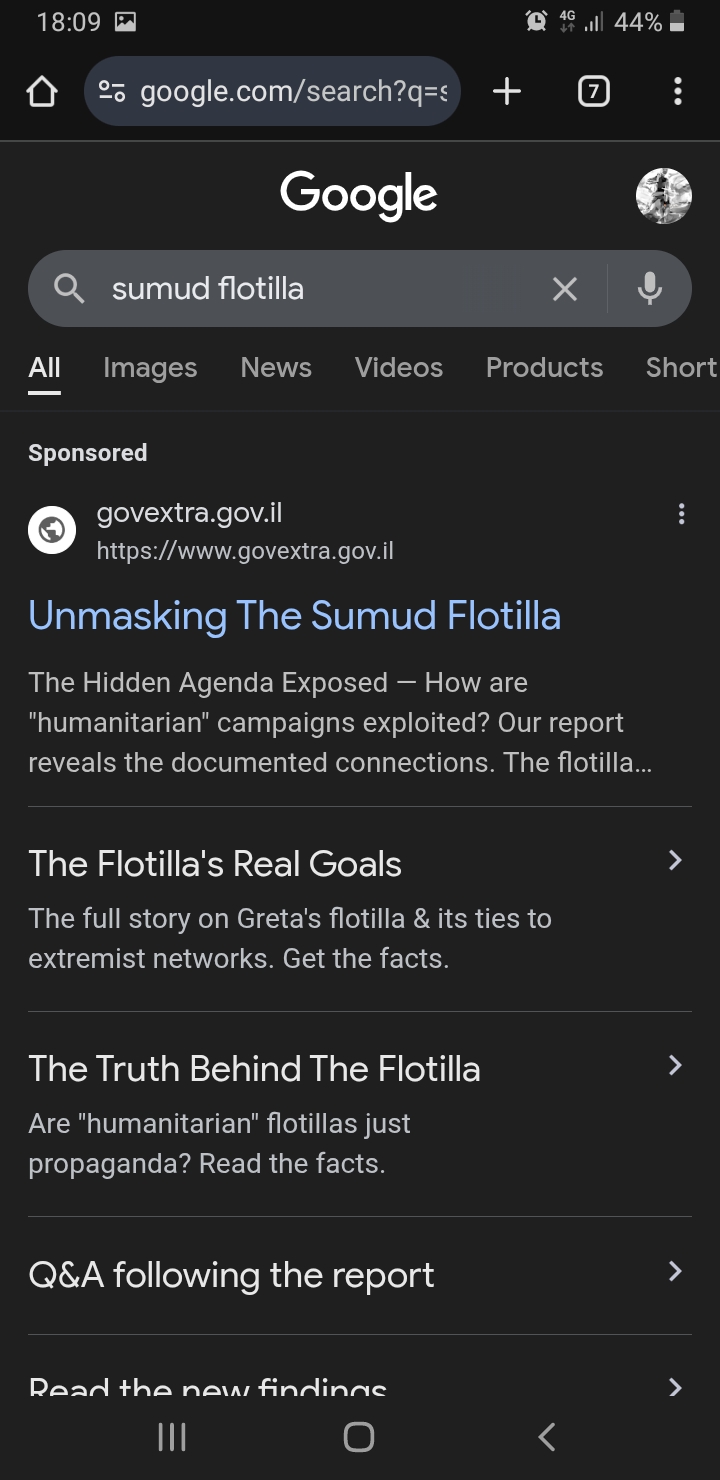Tap the browser home icon

tap(42, 92)
